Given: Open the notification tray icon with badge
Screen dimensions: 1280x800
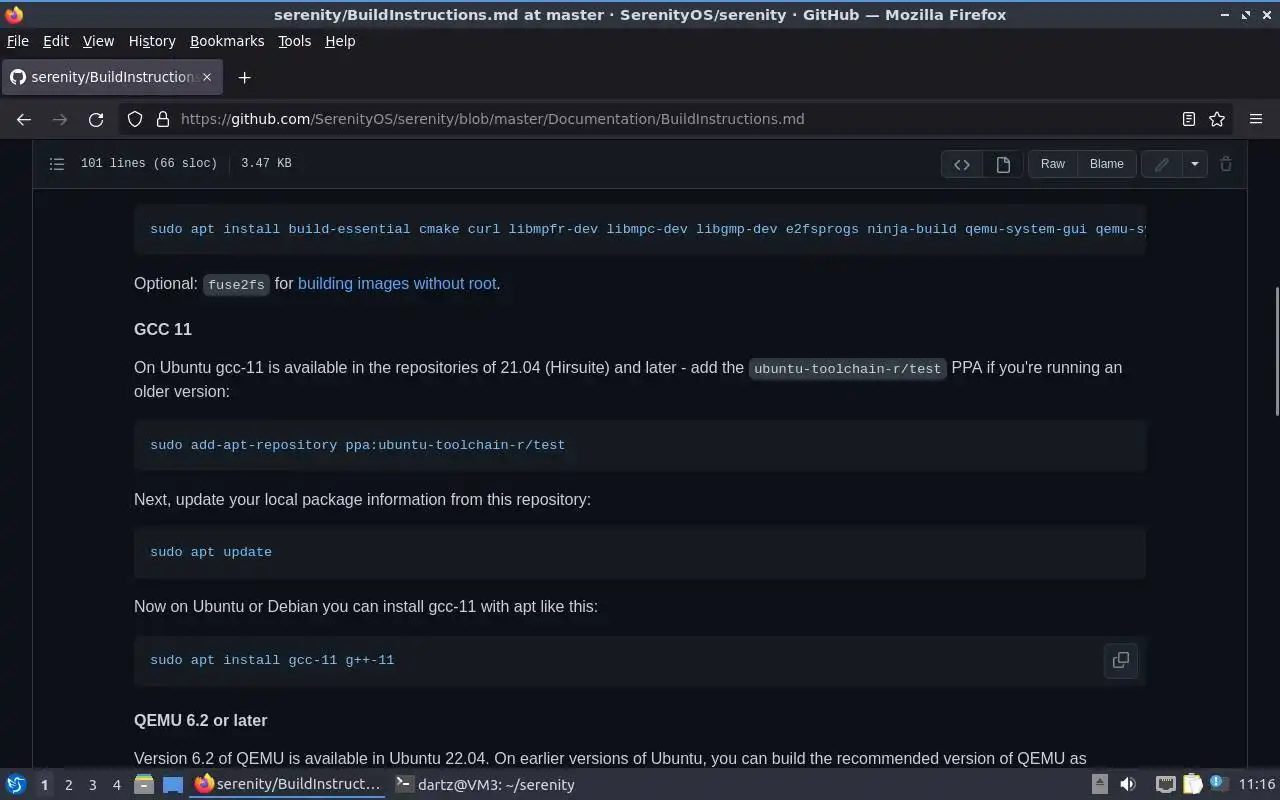Looking at the screenshot, I should [x=1217, y=784].
